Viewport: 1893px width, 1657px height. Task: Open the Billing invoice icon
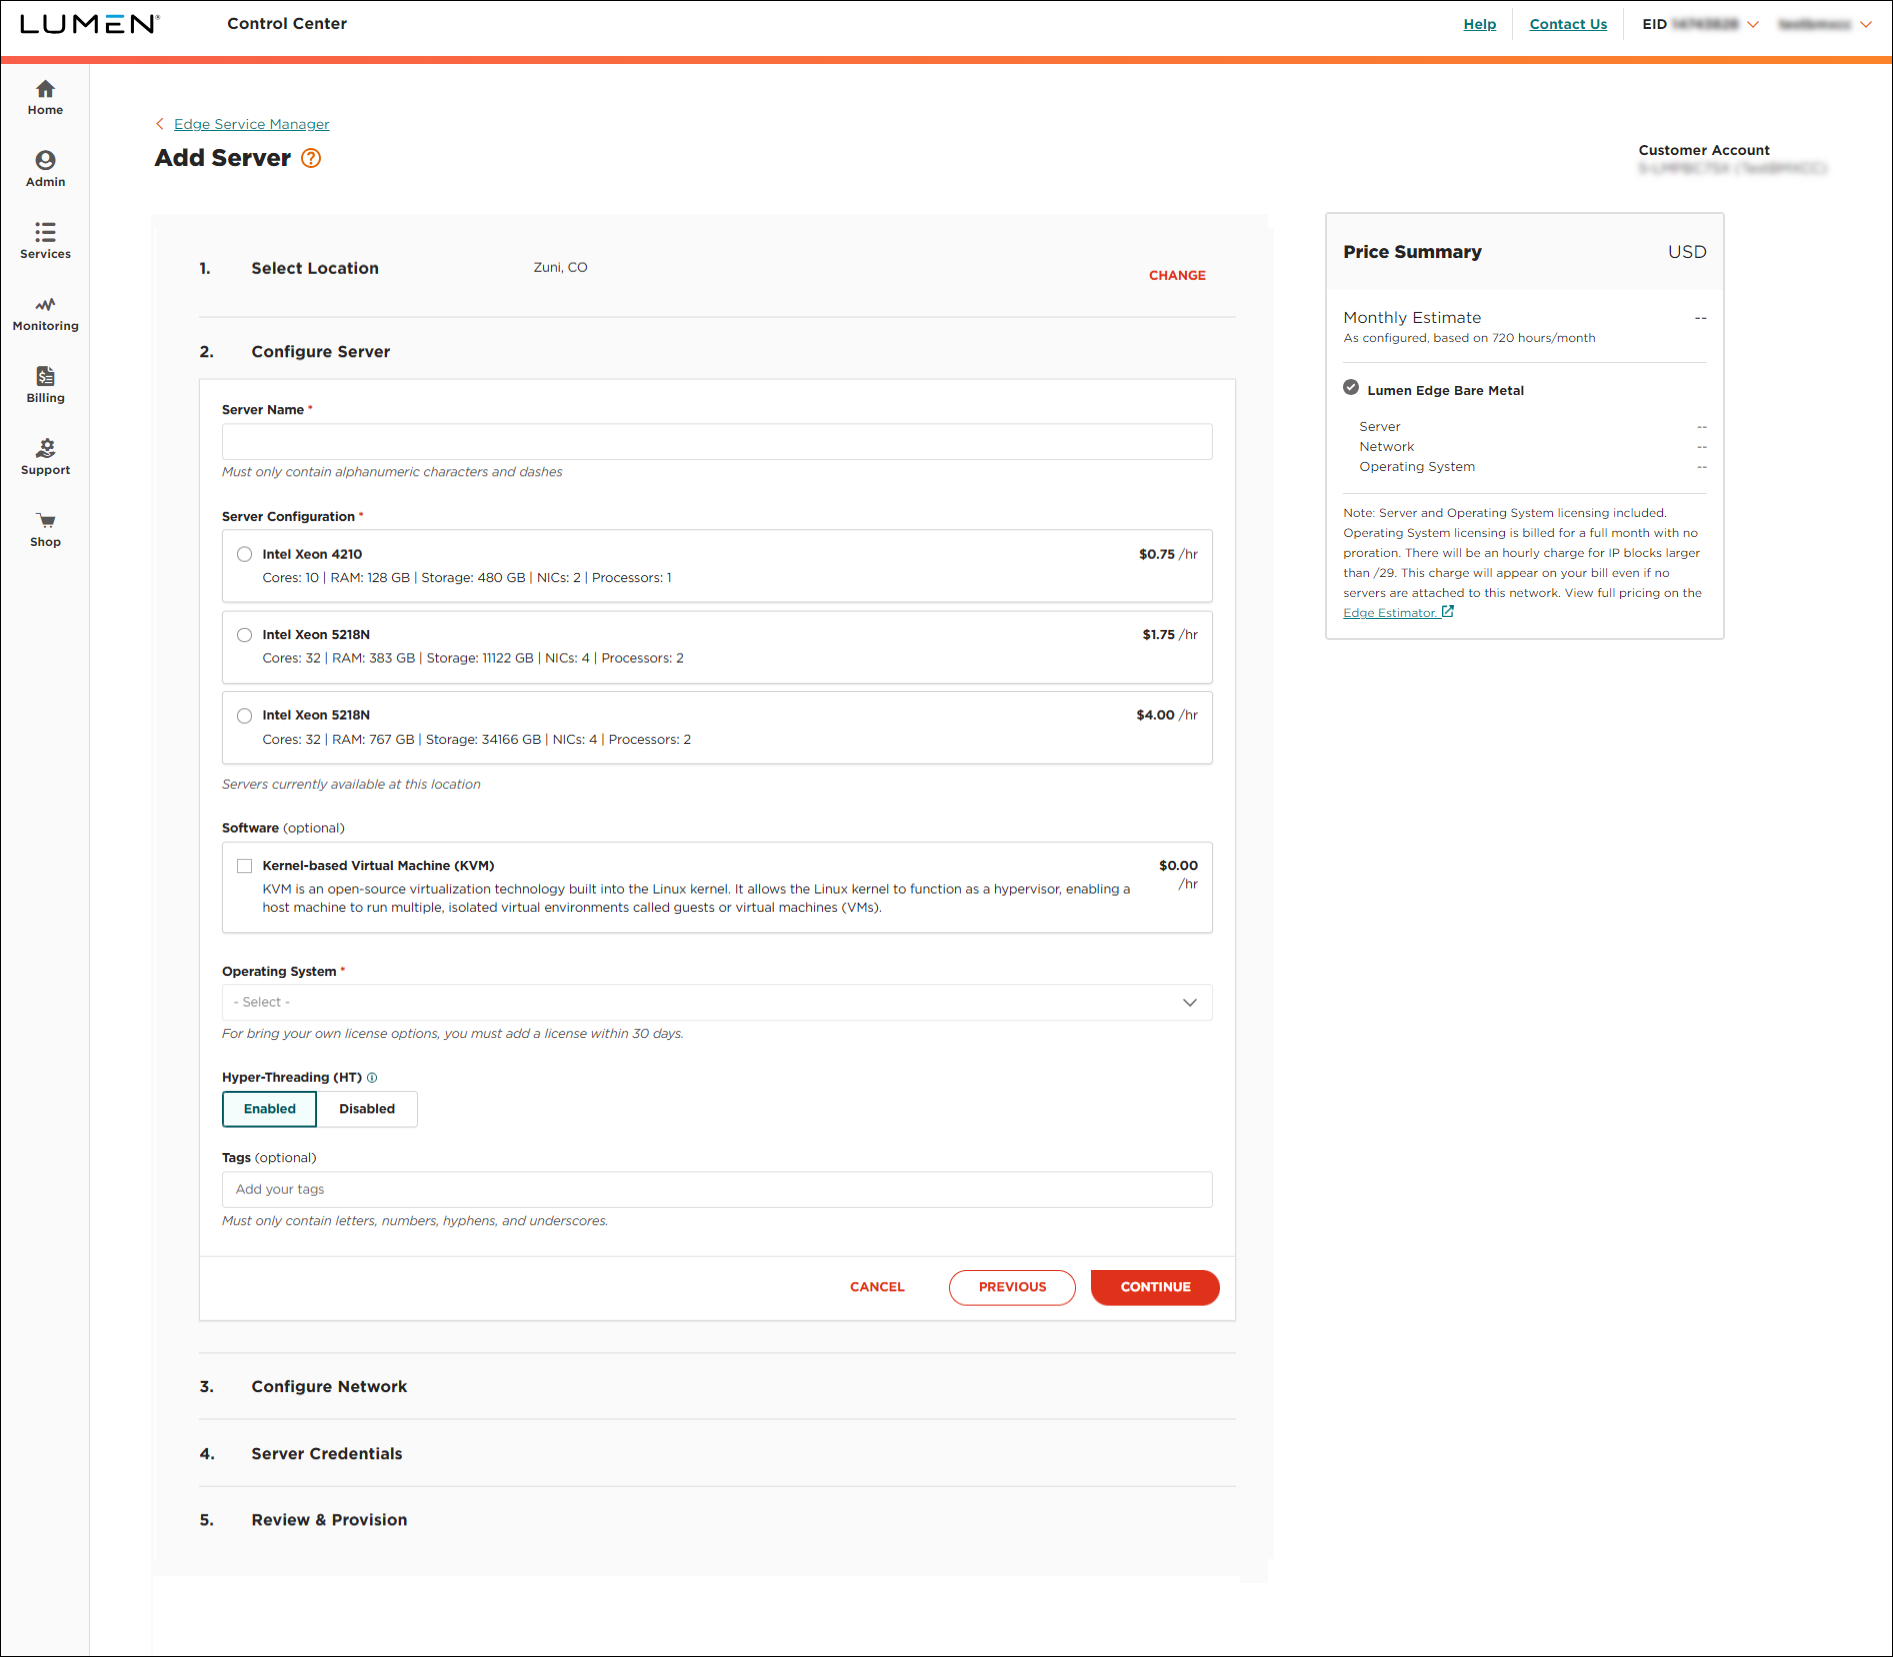tap(45, 377)
